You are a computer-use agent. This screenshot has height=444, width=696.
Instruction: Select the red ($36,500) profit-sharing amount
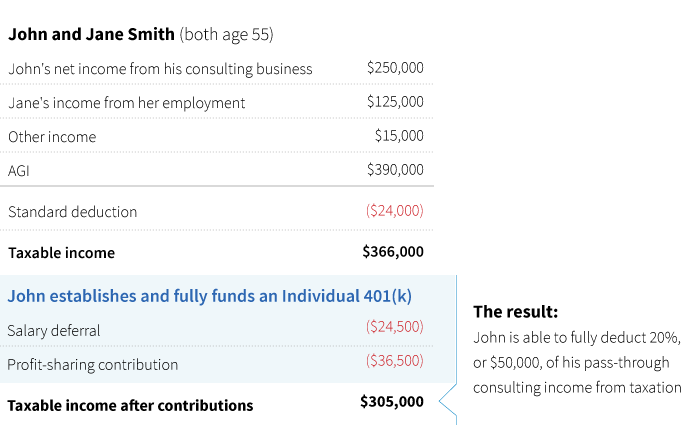(x=394, y=362)
